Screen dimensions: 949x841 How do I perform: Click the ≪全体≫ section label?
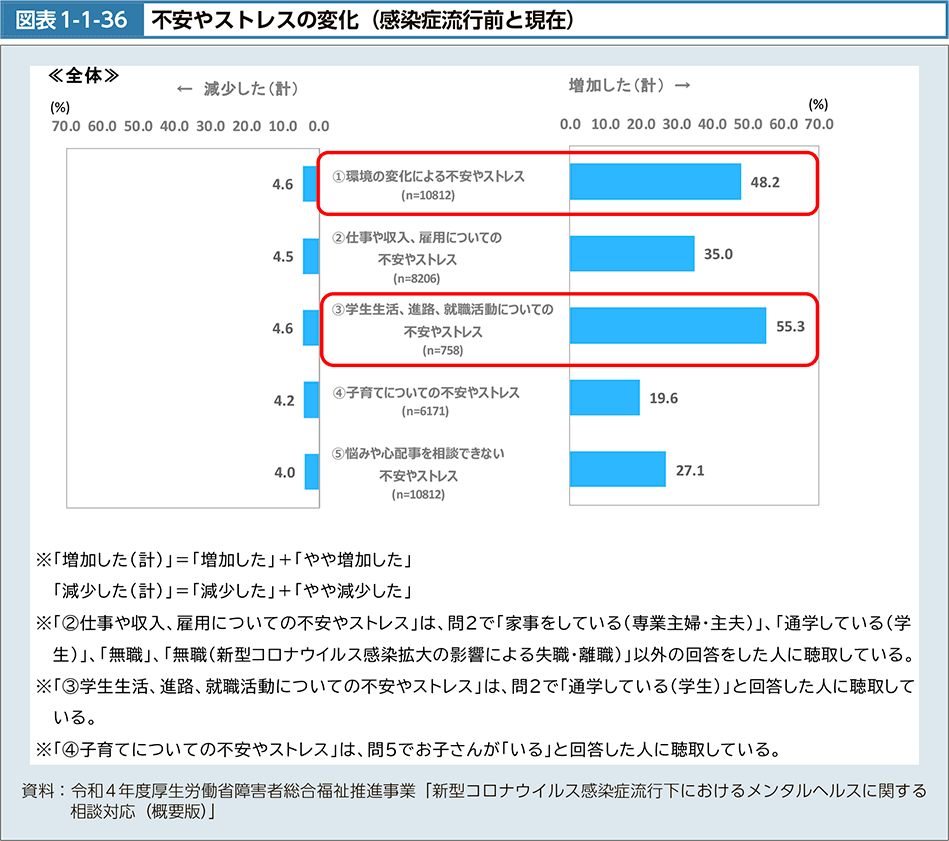pos(84,77)
